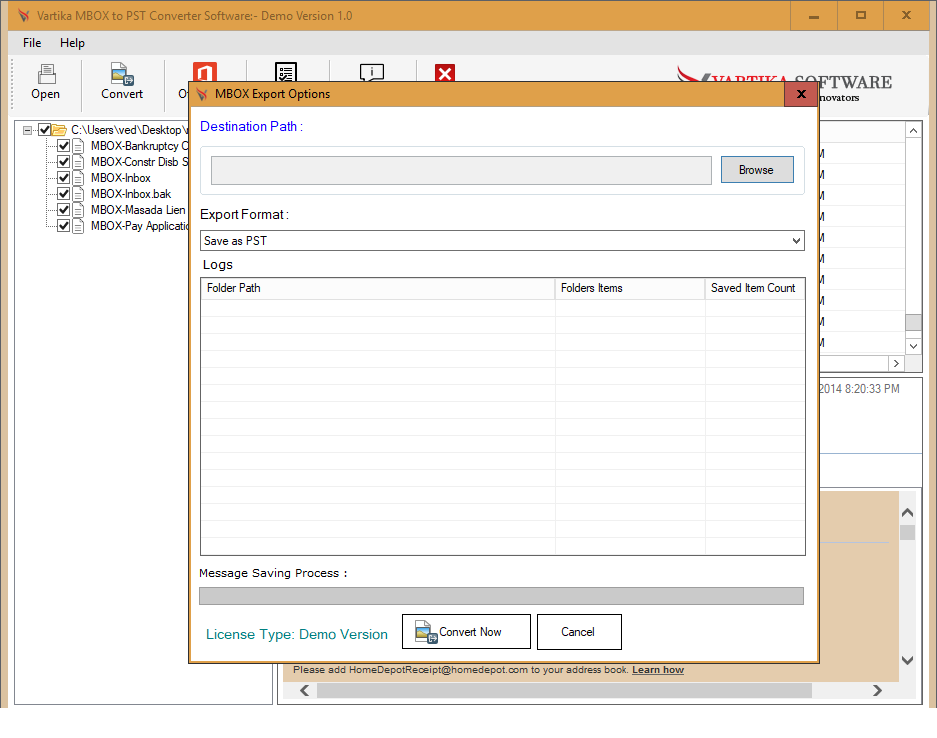Click the Vartika logo in main title bar
The width and height of the screenshot is (937, 738).
coord(23,16)
